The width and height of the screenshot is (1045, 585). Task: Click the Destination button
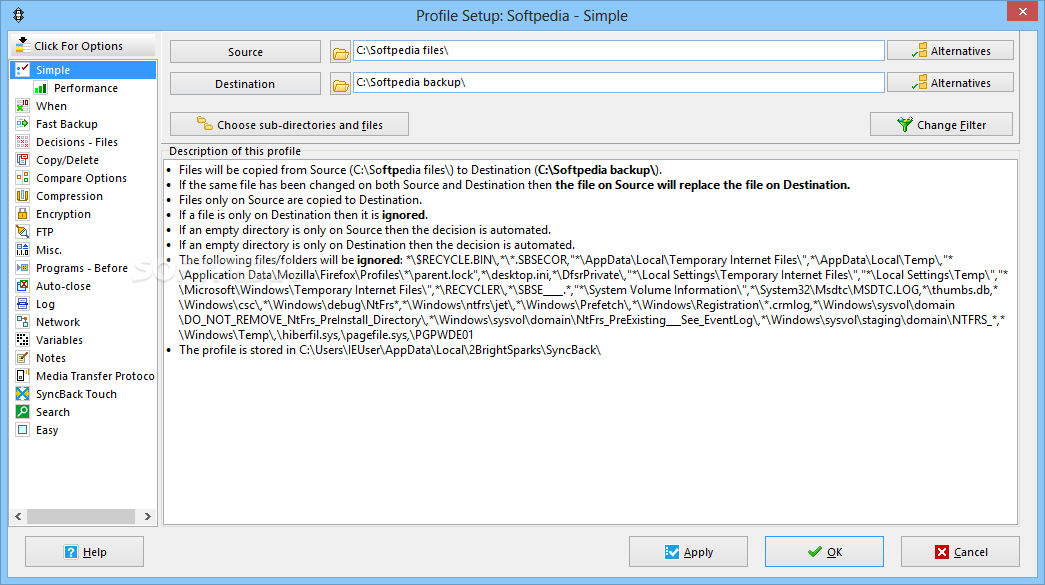pyautogui.click(x=245, y=84)
